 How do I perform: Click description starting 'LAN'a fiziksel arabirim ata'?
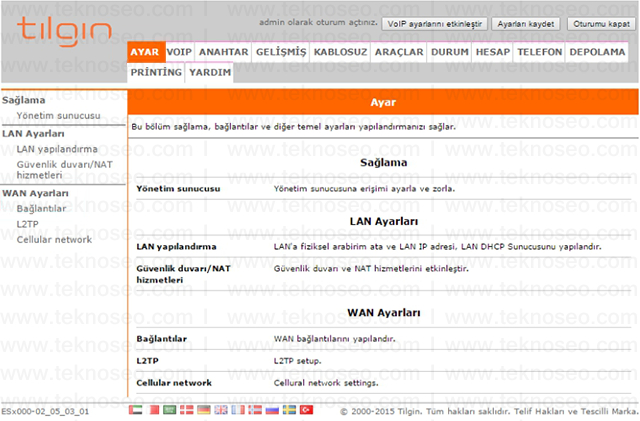[437, 247]
